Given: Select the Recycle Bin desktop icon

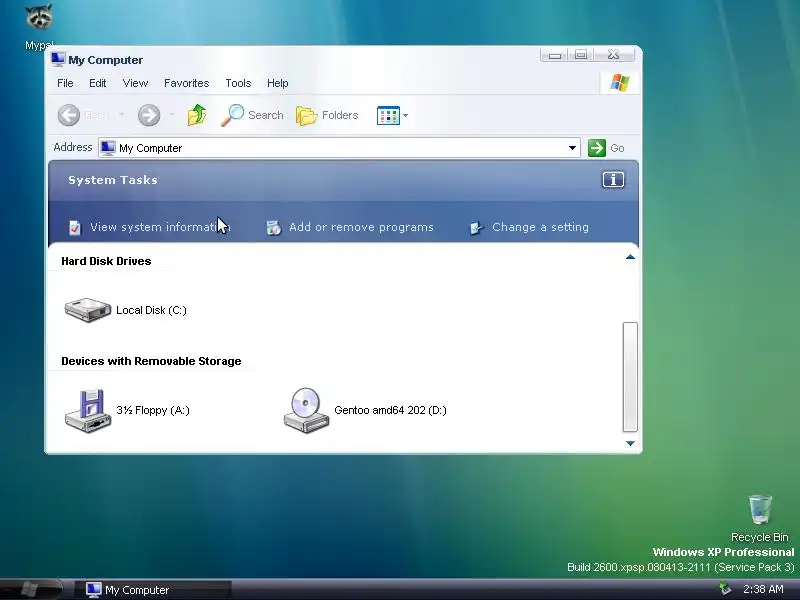Looking at the screenshot, I should coord(760,509).
